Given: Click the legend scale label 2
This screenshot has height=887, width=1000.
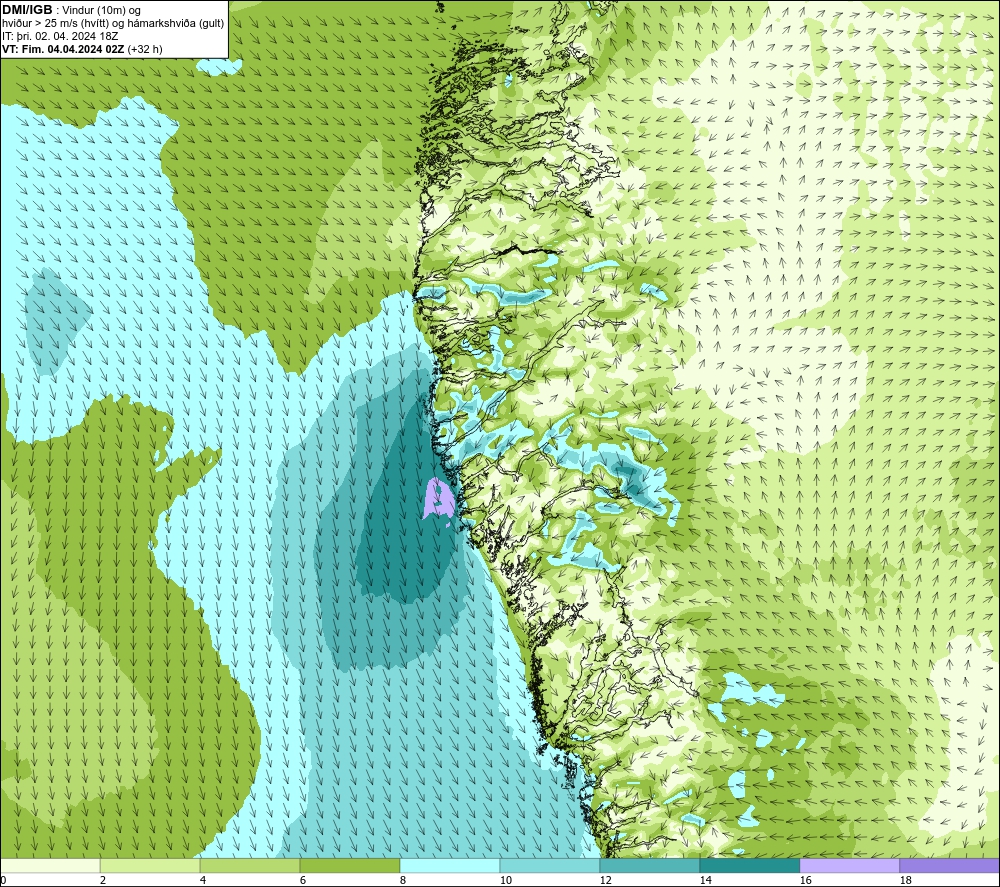Looking at the screenshot, I should (103, 881).
